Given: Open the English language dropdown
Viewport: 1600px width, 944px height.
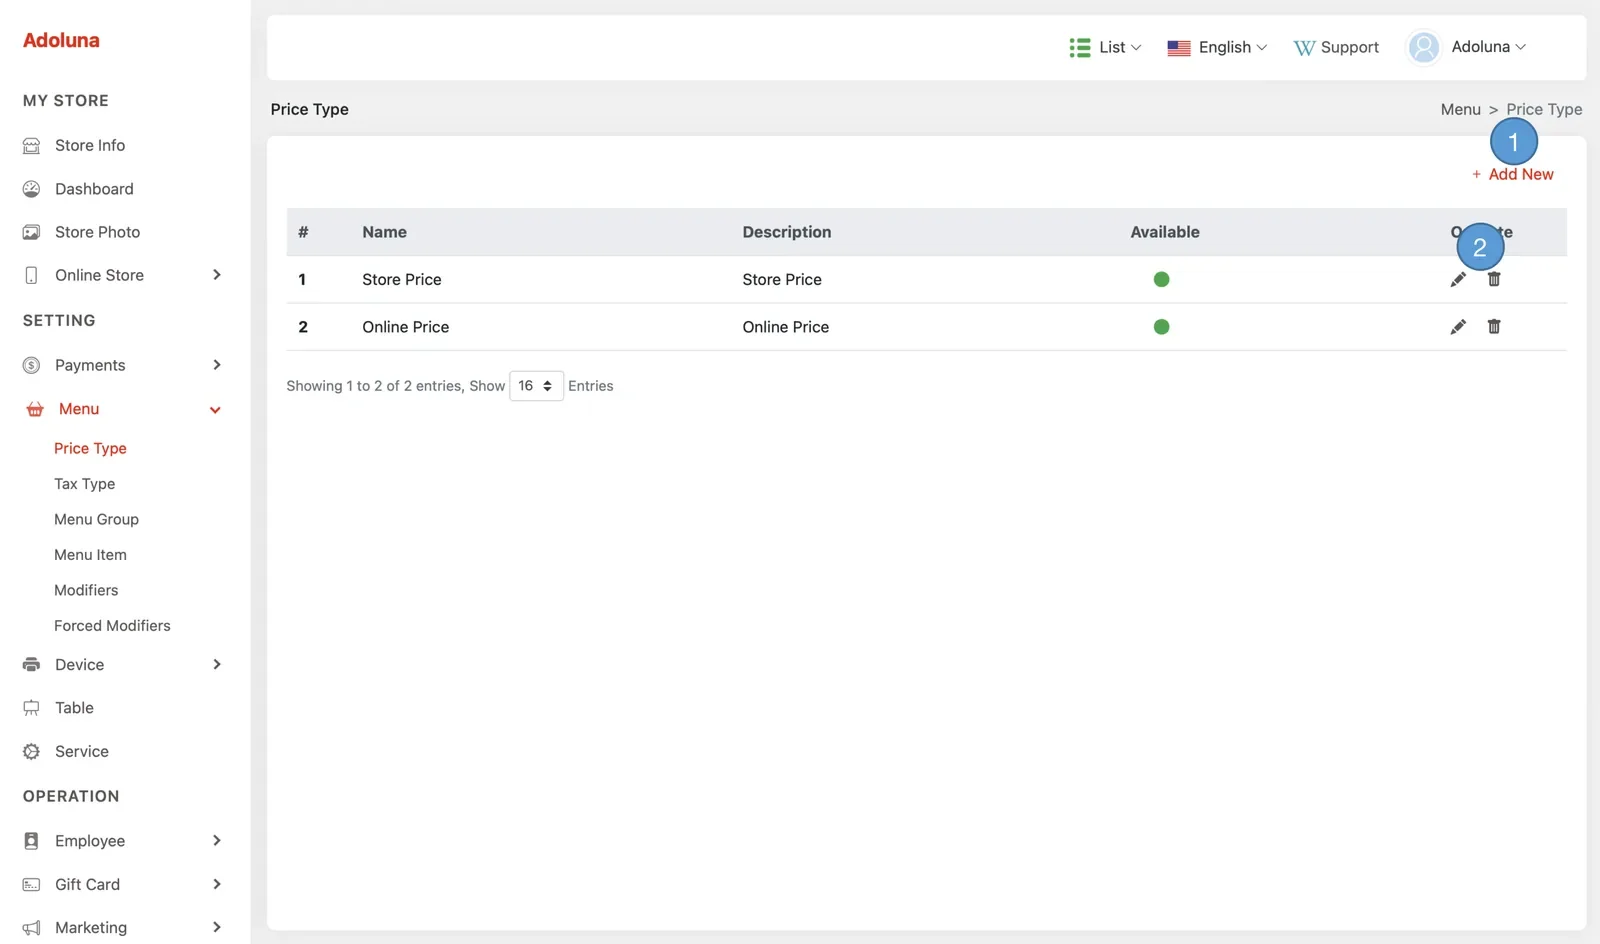Looking at the screenshot, I should point(1217,48).
